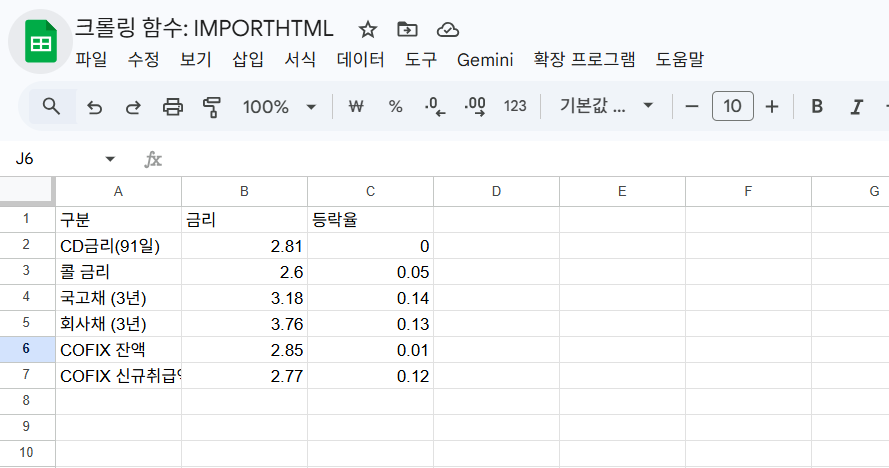Click the redo arrow
889x468 pixels.
[x=133, y=107]
